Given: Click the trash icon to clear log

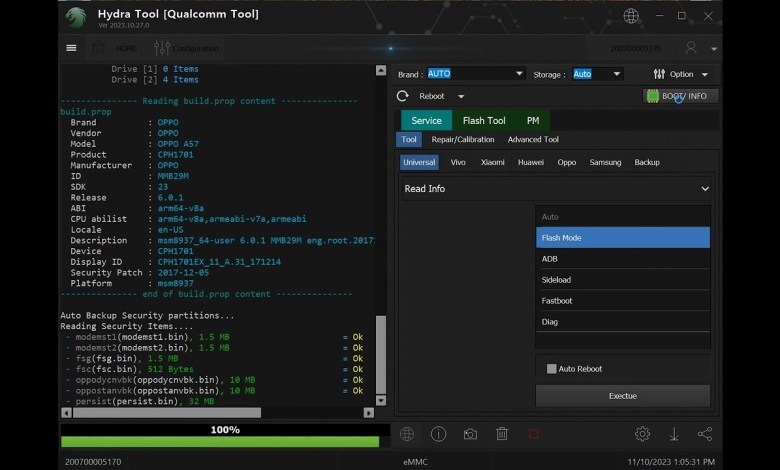Looking at the screenshot, I should point(502,434).
